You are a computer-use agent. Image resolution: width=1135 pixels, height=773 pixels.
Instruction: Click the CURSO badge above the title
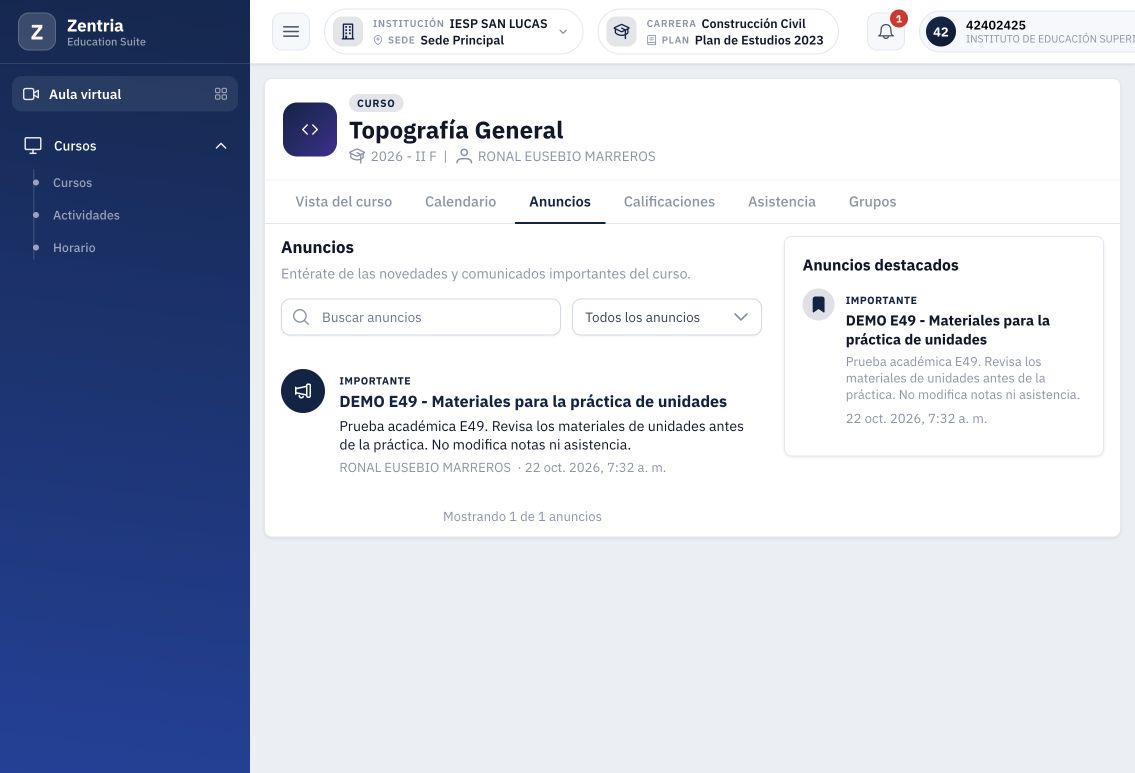(376, 103)
